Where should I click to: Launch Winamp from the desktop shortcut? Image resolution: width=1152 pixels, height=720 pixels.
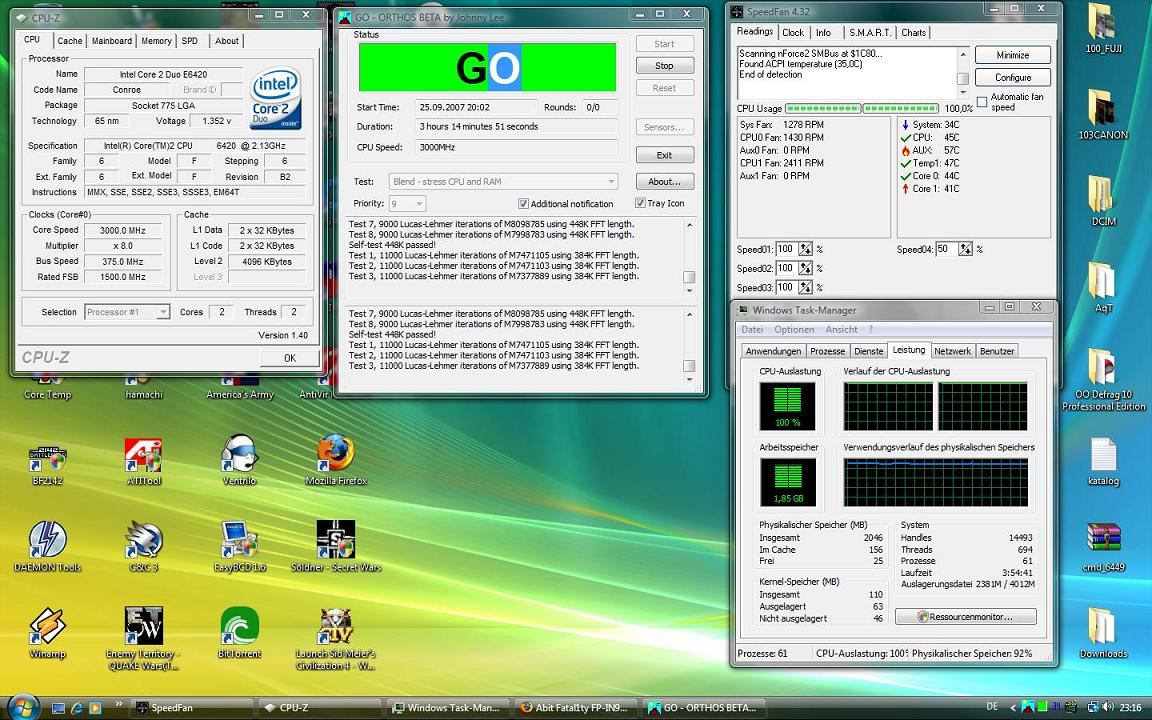click(47, 628)
